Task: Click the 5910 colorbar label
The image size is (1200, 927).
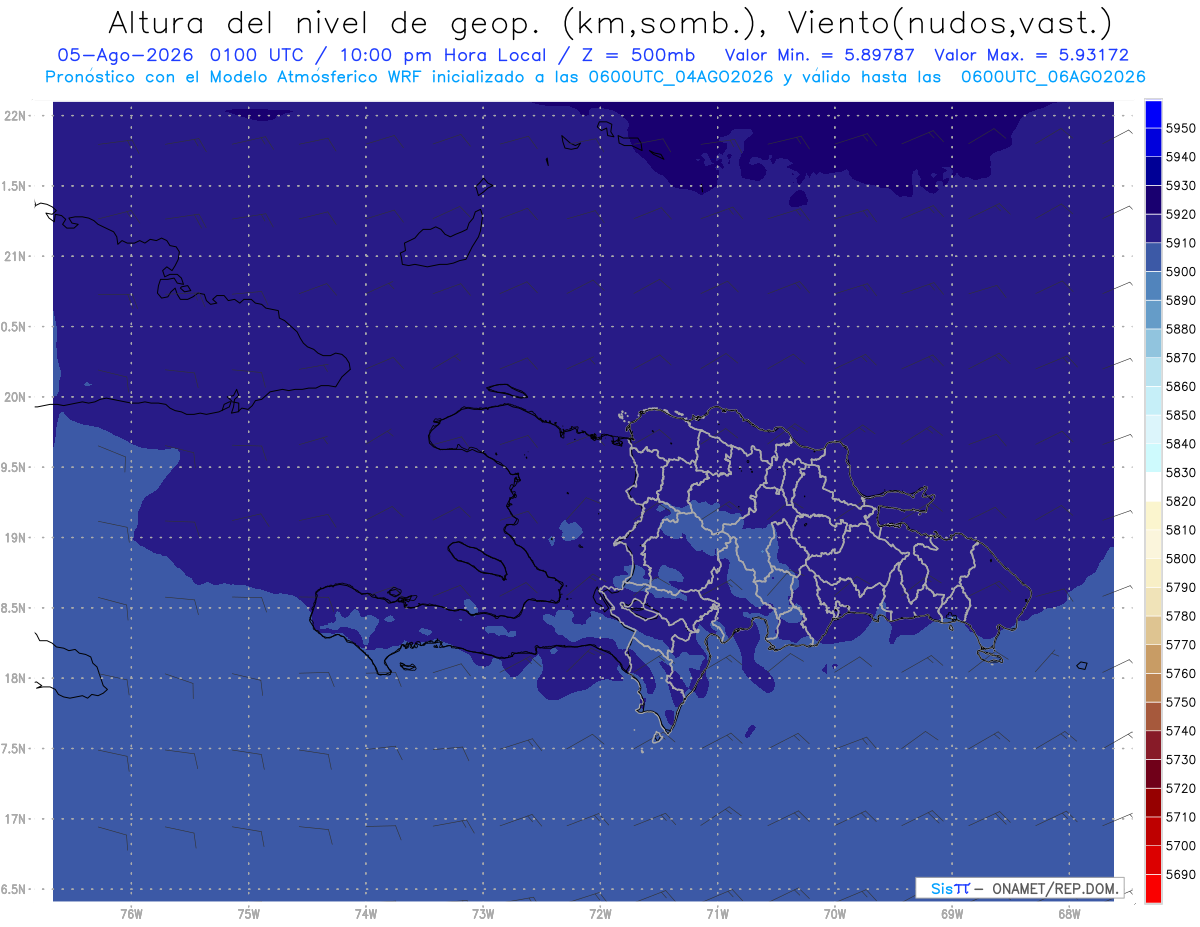Action: [x=1180, y=243]
